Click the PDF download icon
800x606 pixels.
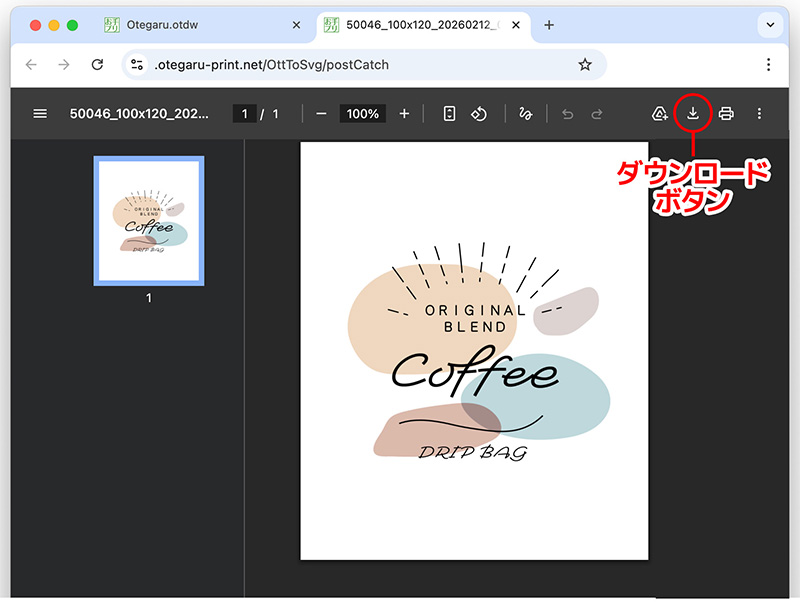[693, 113]
